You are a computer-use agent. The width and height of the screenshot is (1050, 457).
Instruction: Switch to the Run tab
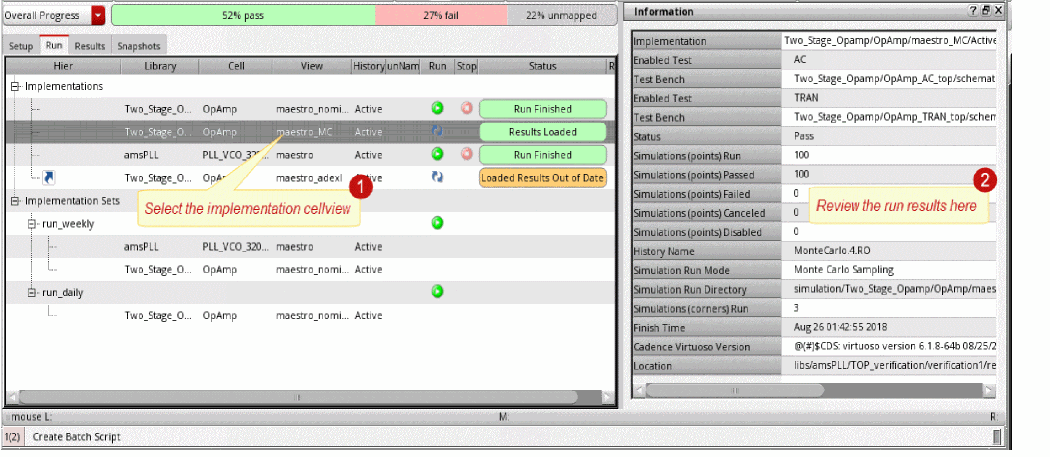pos(54,46)
